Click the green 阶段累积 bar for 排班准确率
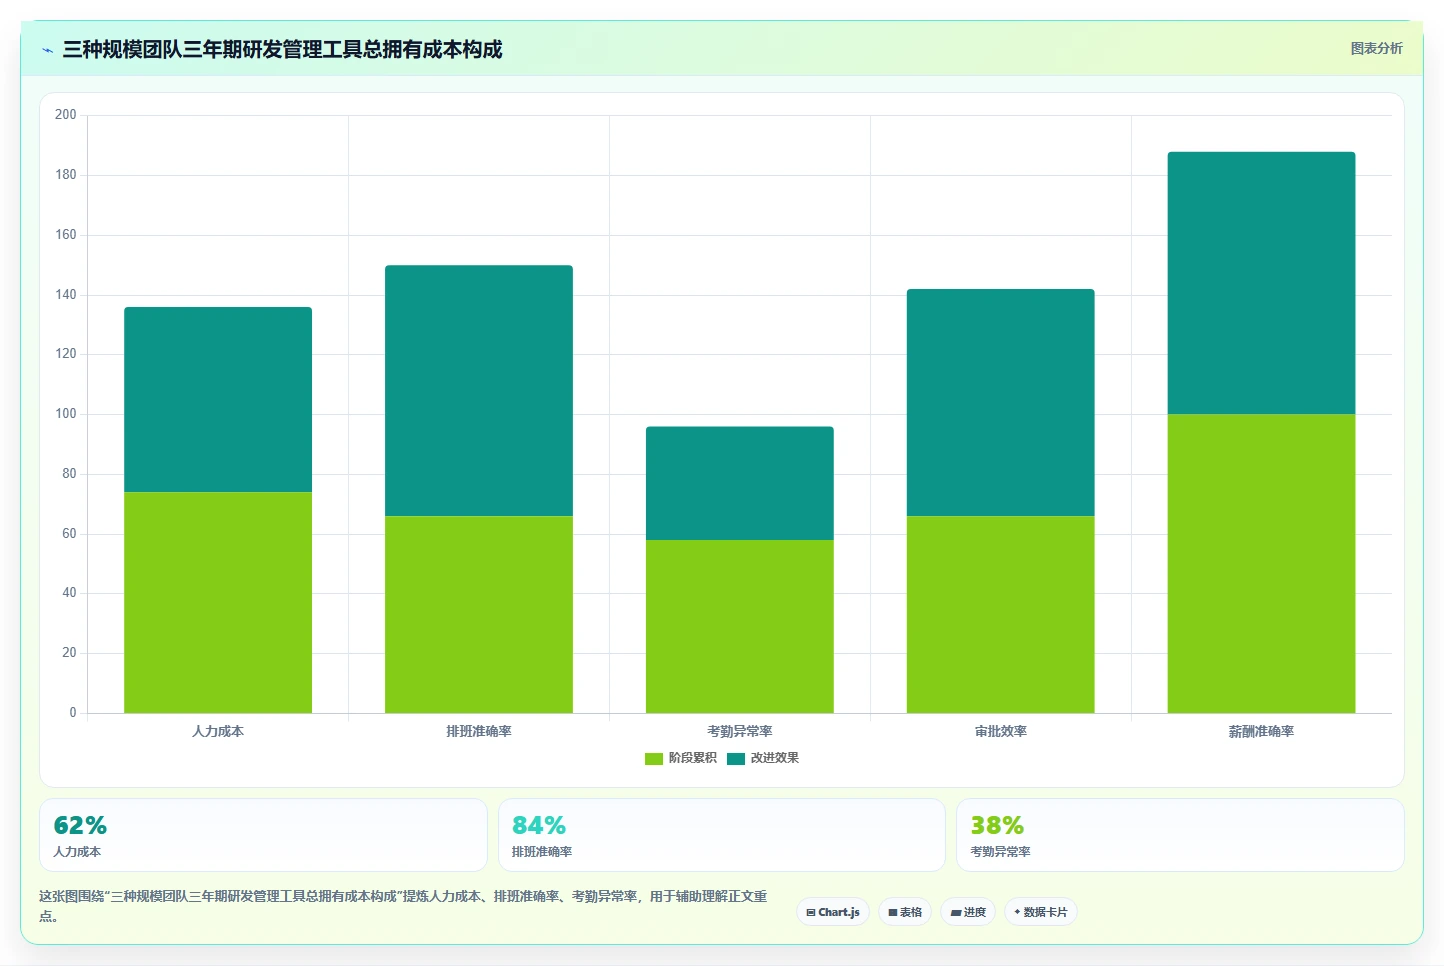Image resolution: width=1444 pixels, height=966 pixels. coord(479,614)
